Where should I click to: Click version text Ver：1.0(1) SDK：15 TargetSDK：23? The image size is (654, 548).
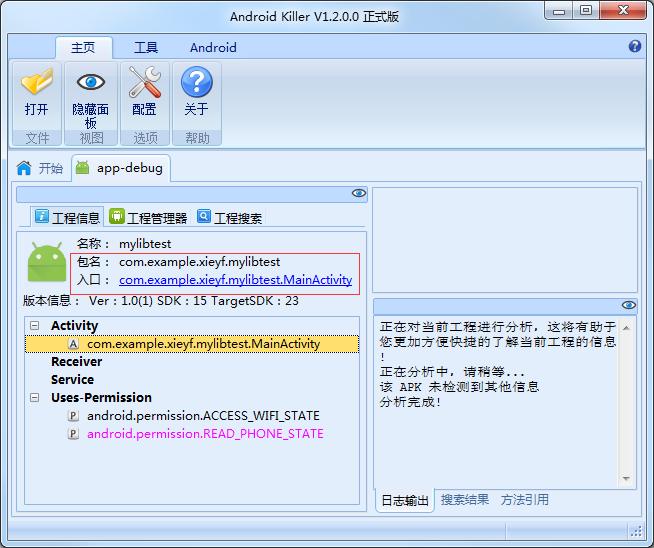[194, 301]
